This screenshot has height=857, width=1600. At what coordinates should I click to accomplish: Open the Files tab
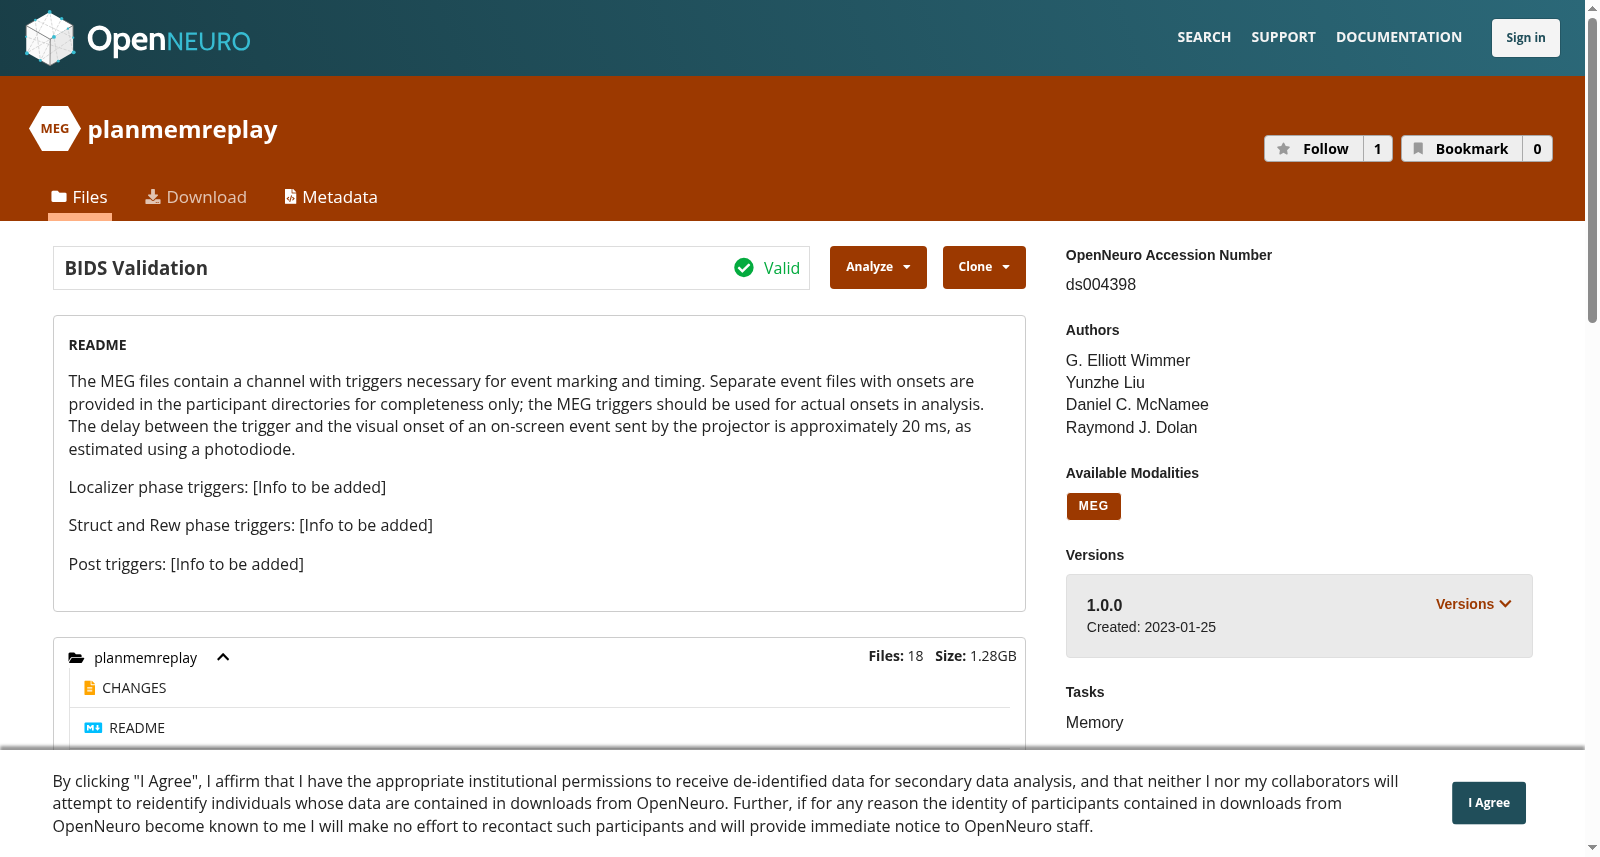[x=80, y=197]
